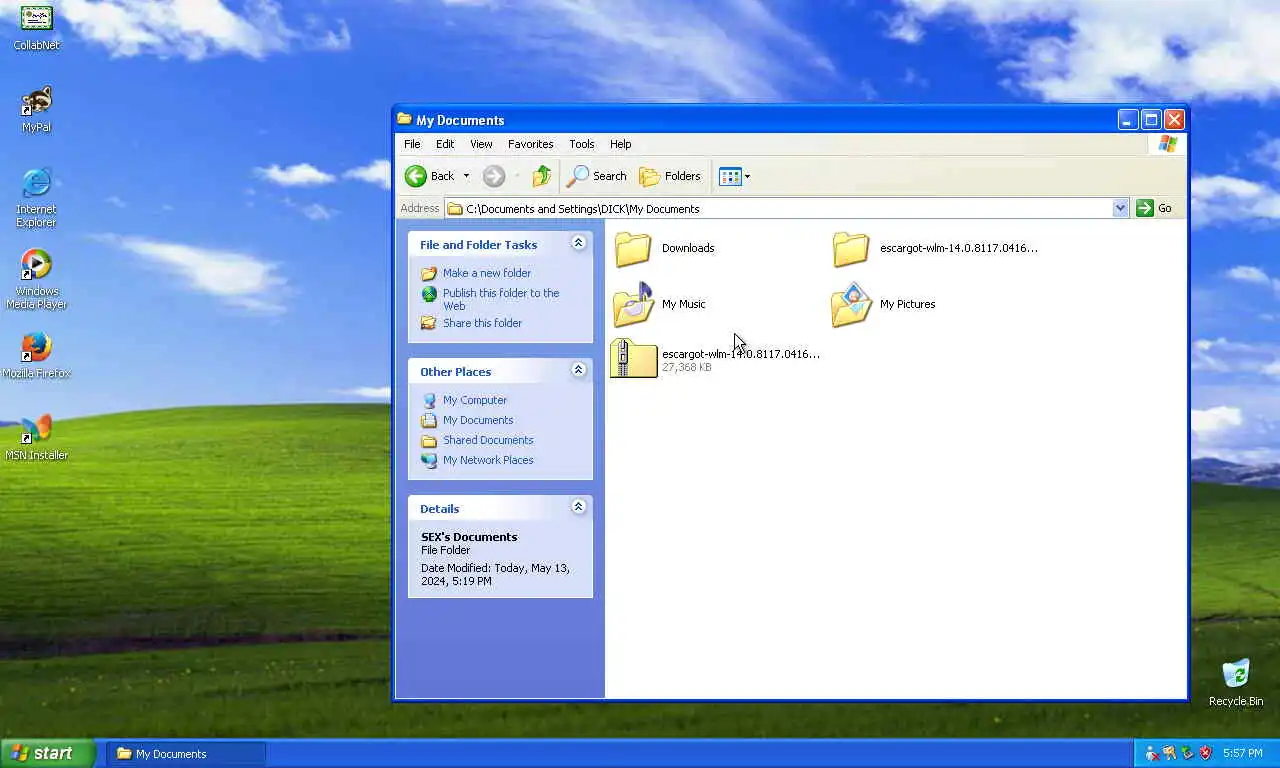Collapse the Other Places panel
Viewport: 1280px width, 768px height.
[578, 370]
